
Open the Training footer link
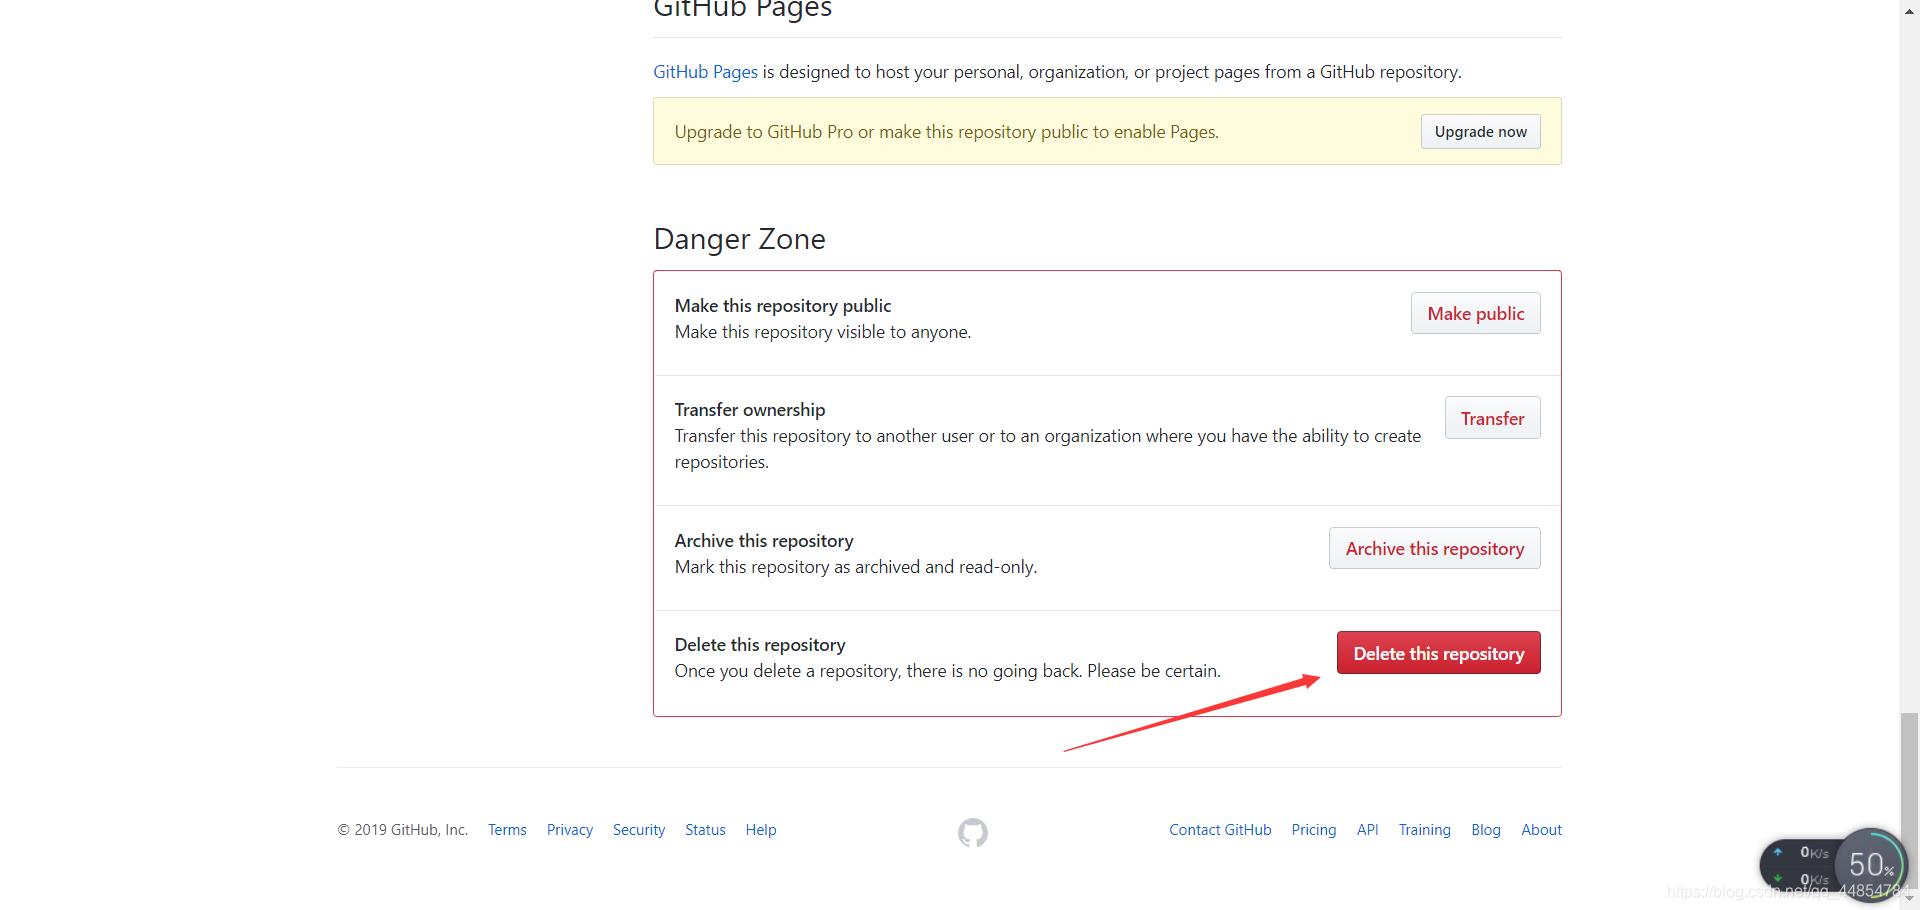[x=1424, y=830]
